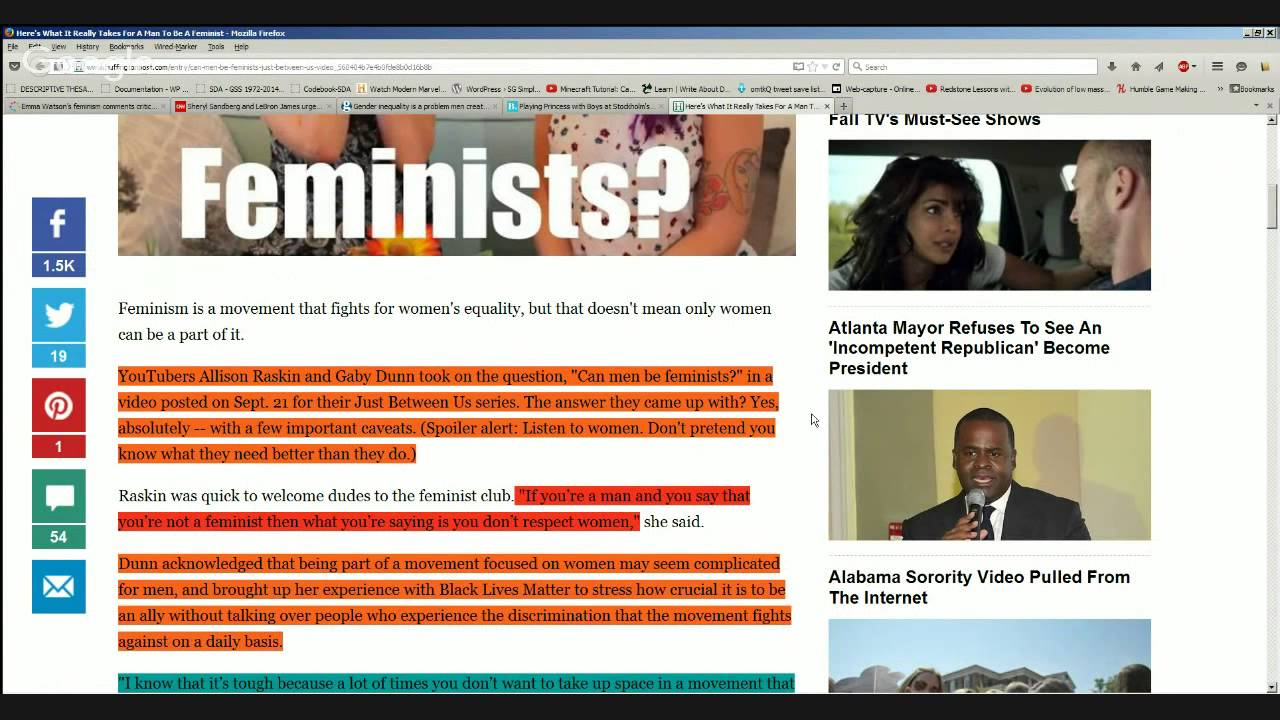
Task: Open the Bookmarks menu
Action: [126, 47]
